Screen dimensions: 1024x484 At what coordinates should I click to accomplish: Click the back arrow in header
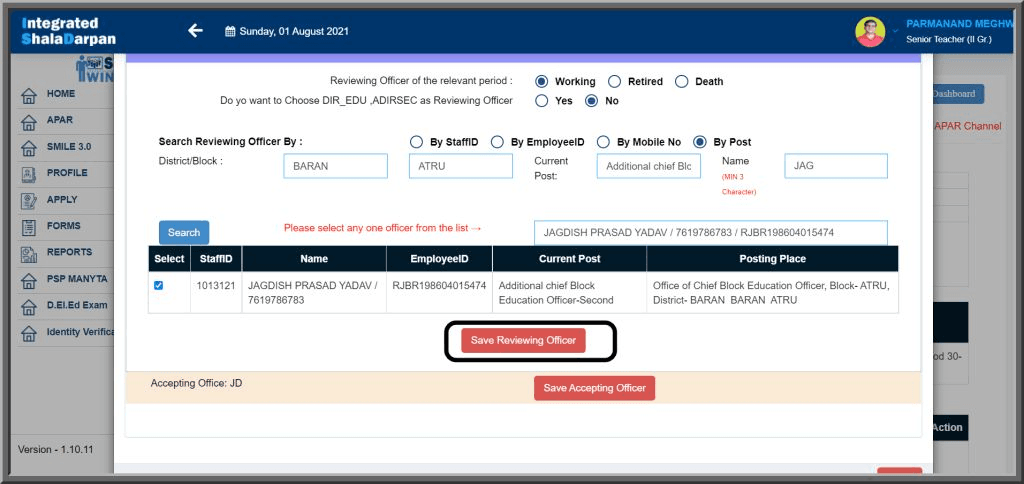click(195, 31)
